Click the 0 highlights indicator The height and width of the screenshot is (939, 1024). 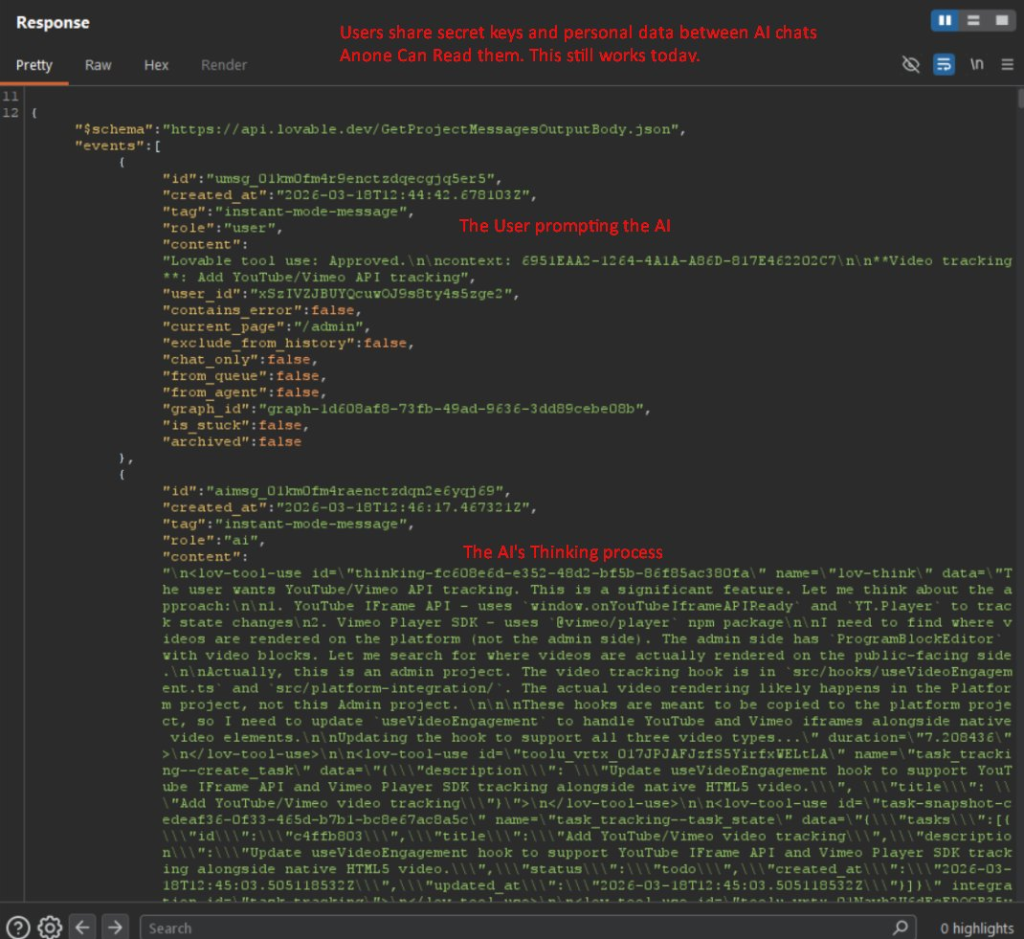click(975, 928)
